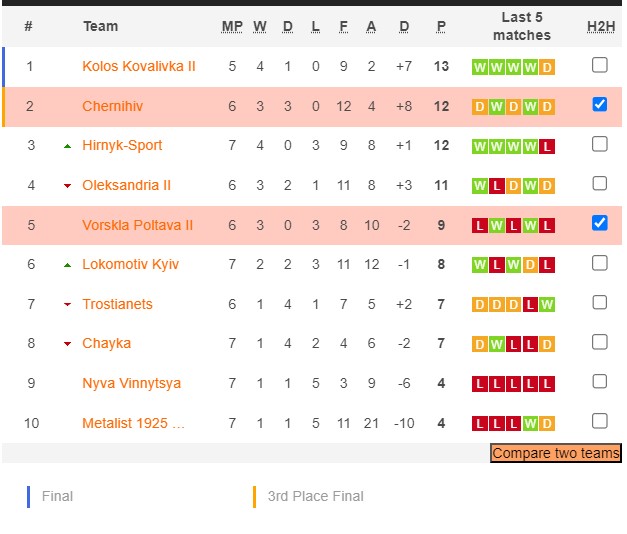Image resolution: width=627 pixels, height=534 pixels.
Task: Click Hirnyk-Sport green up arrow icon
Action: tap(67, 146)
